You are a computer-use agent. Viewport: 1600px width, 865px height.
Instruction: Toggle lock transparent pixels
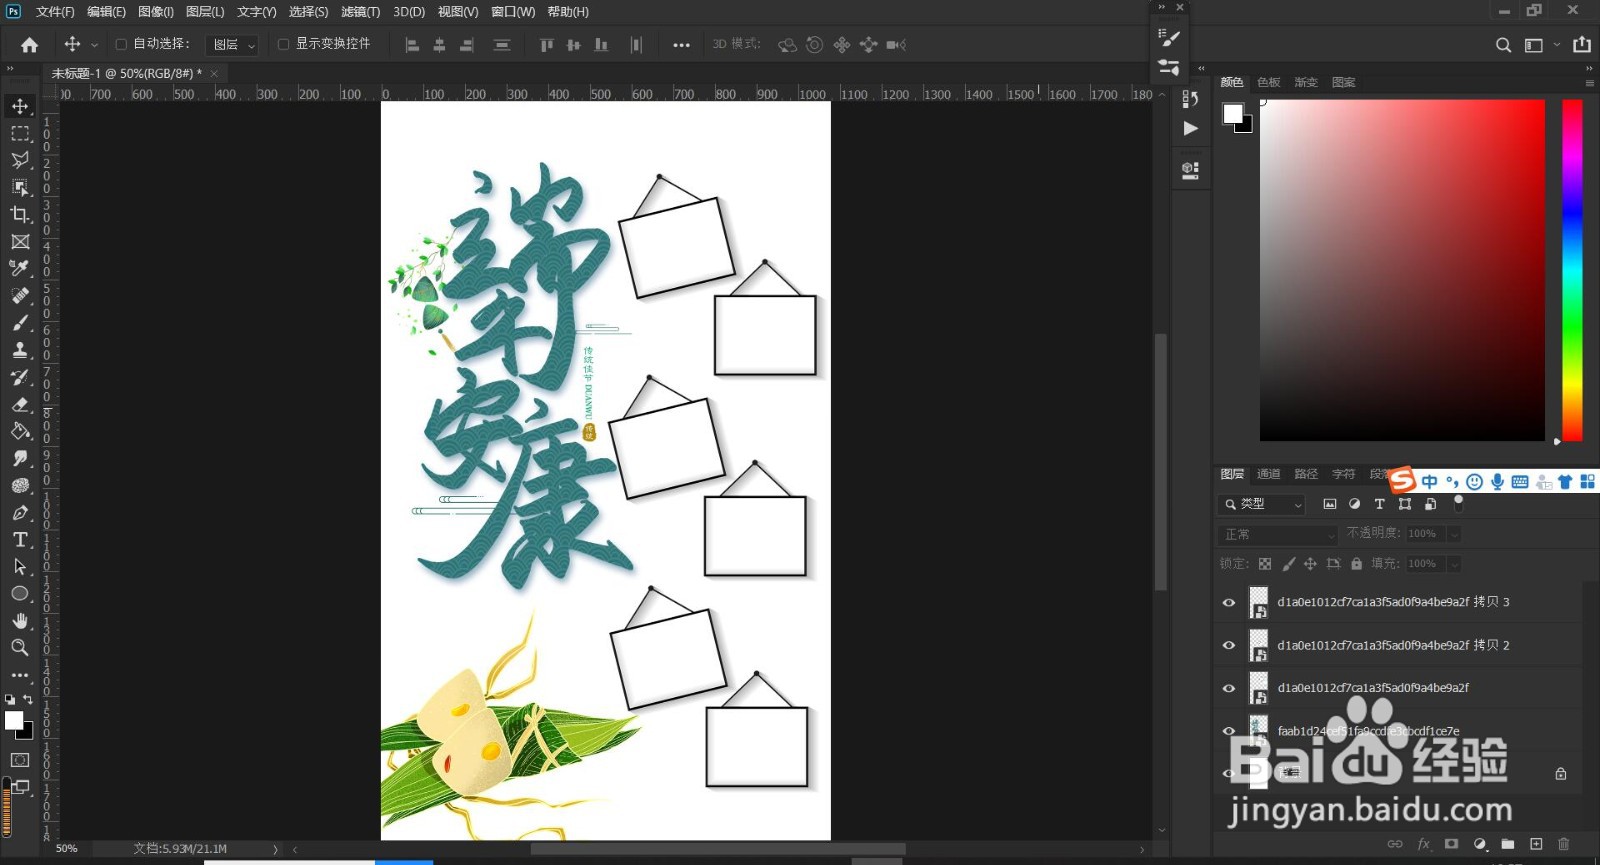click(x=1265, y=564)
